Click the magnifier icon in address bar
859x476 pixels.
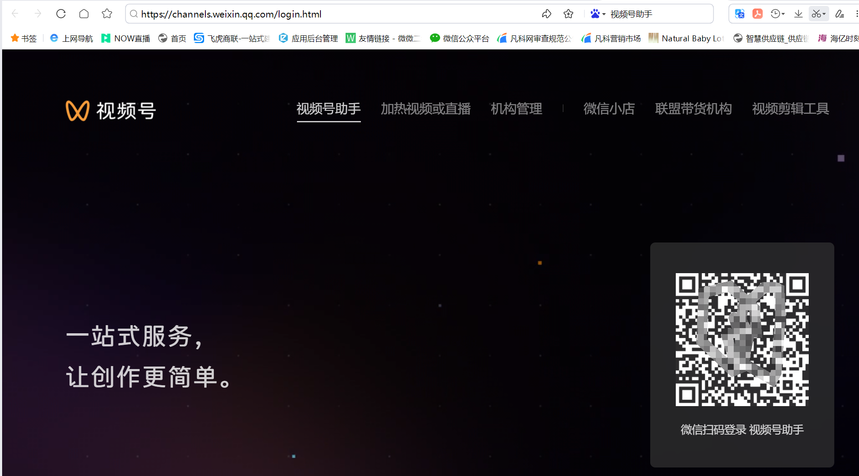coord(134,14)
